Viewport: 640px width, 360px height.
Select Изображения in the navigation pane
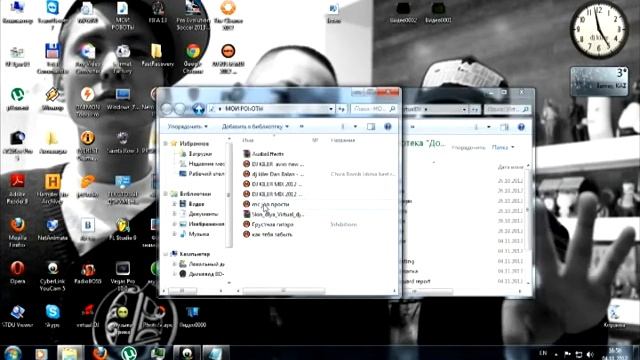[202, 224]
